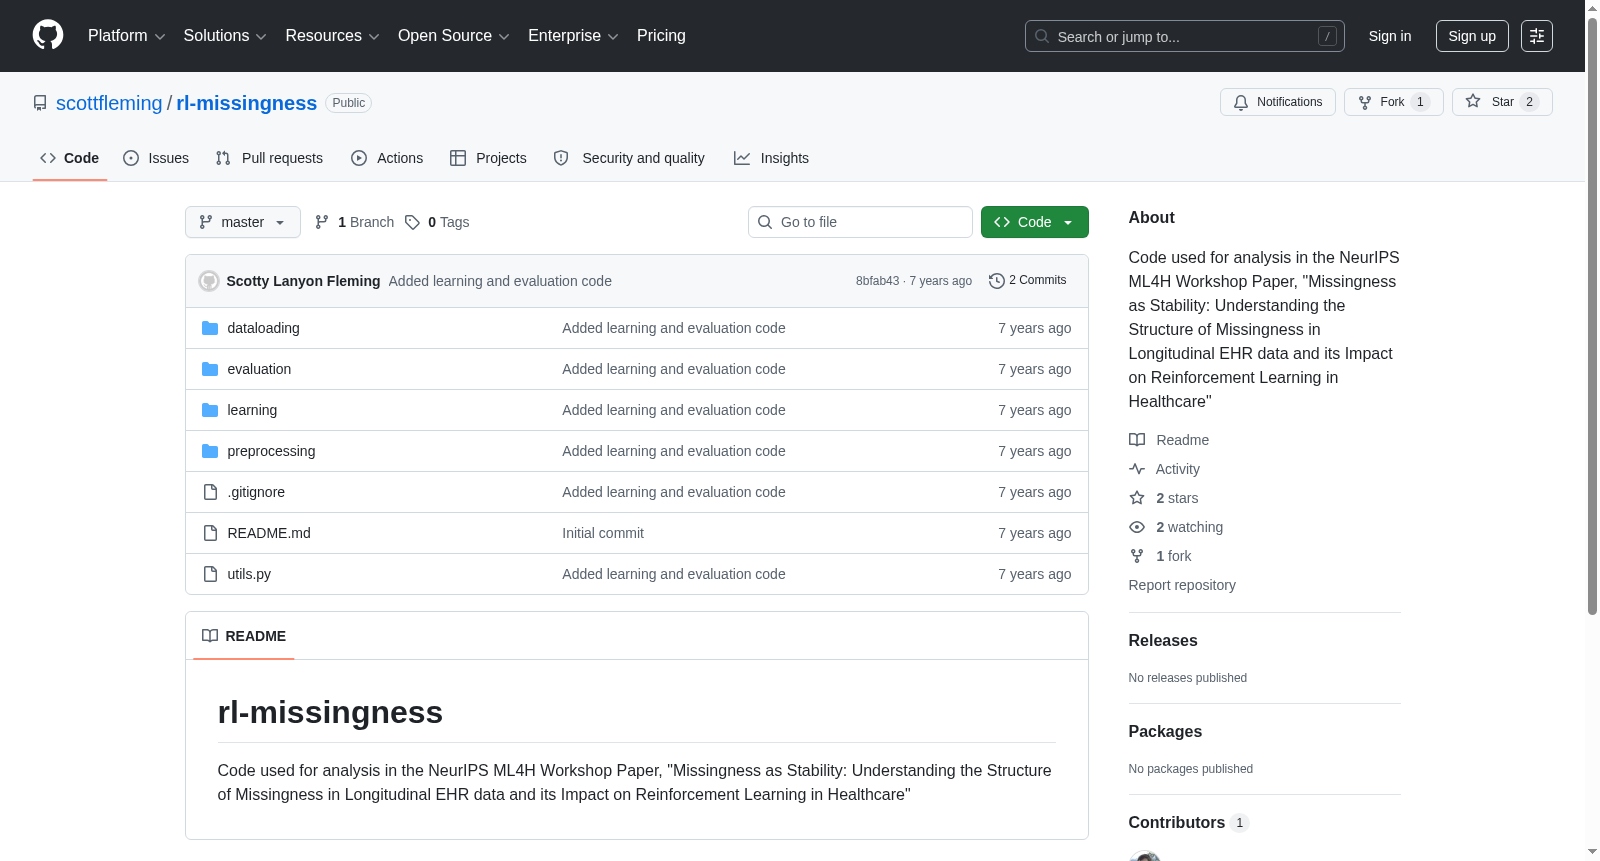The image size is (1600, 861).
Task: Click the stars icon in About sidebar
Action: coord(1137,498)
